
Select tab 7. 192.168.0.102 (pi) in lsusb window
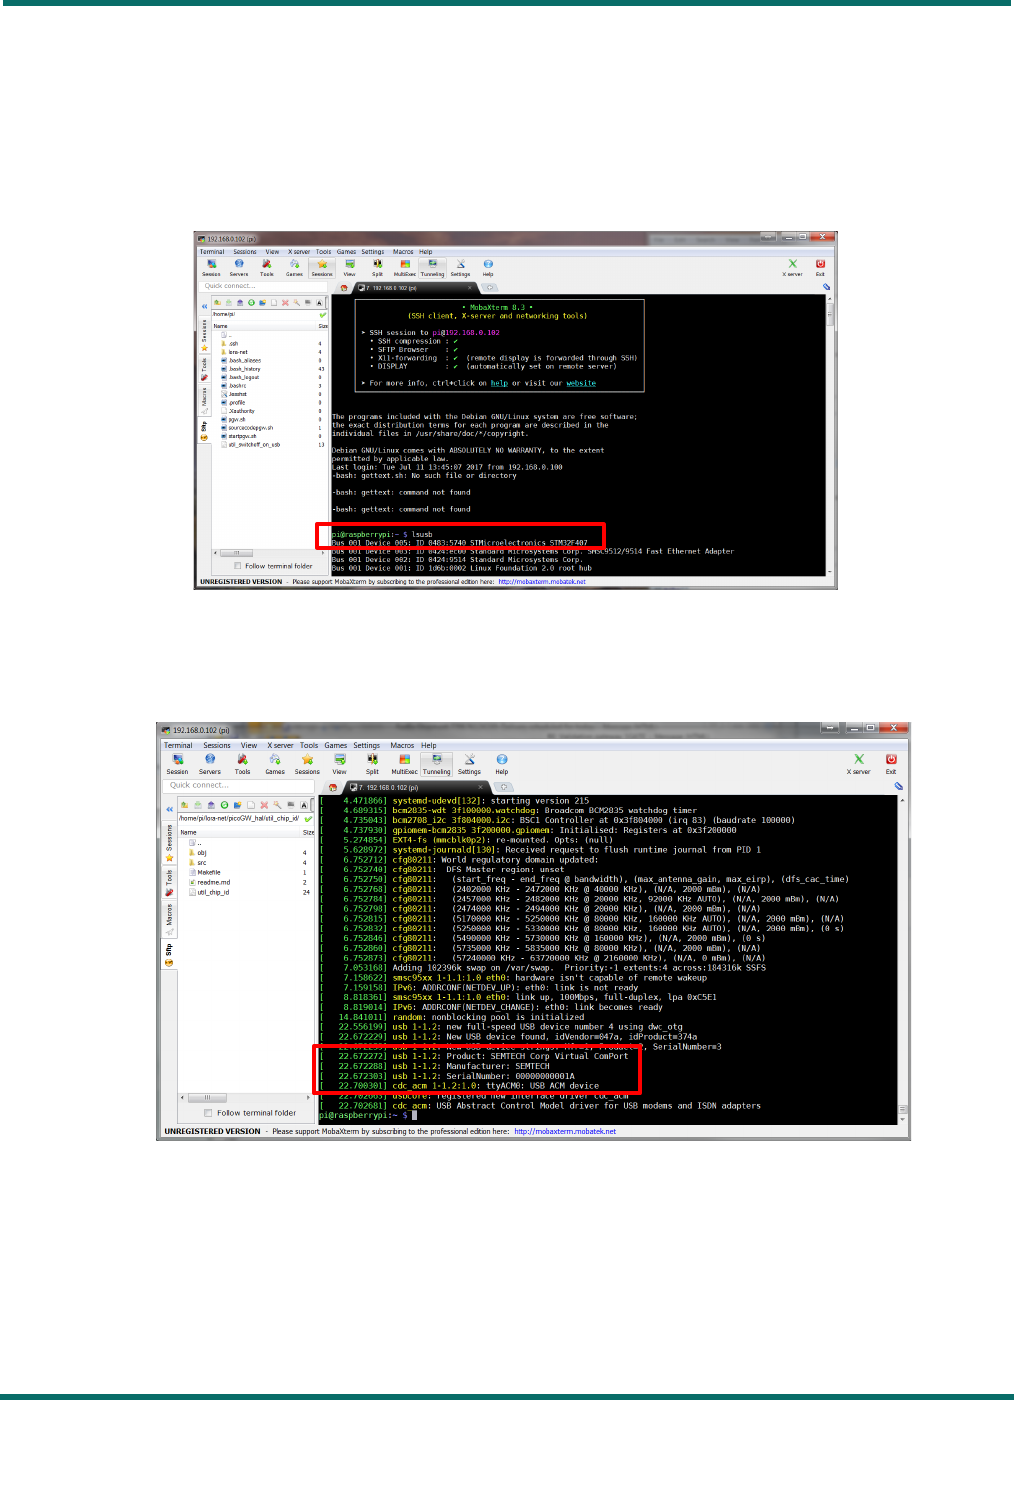coord(414,287)
